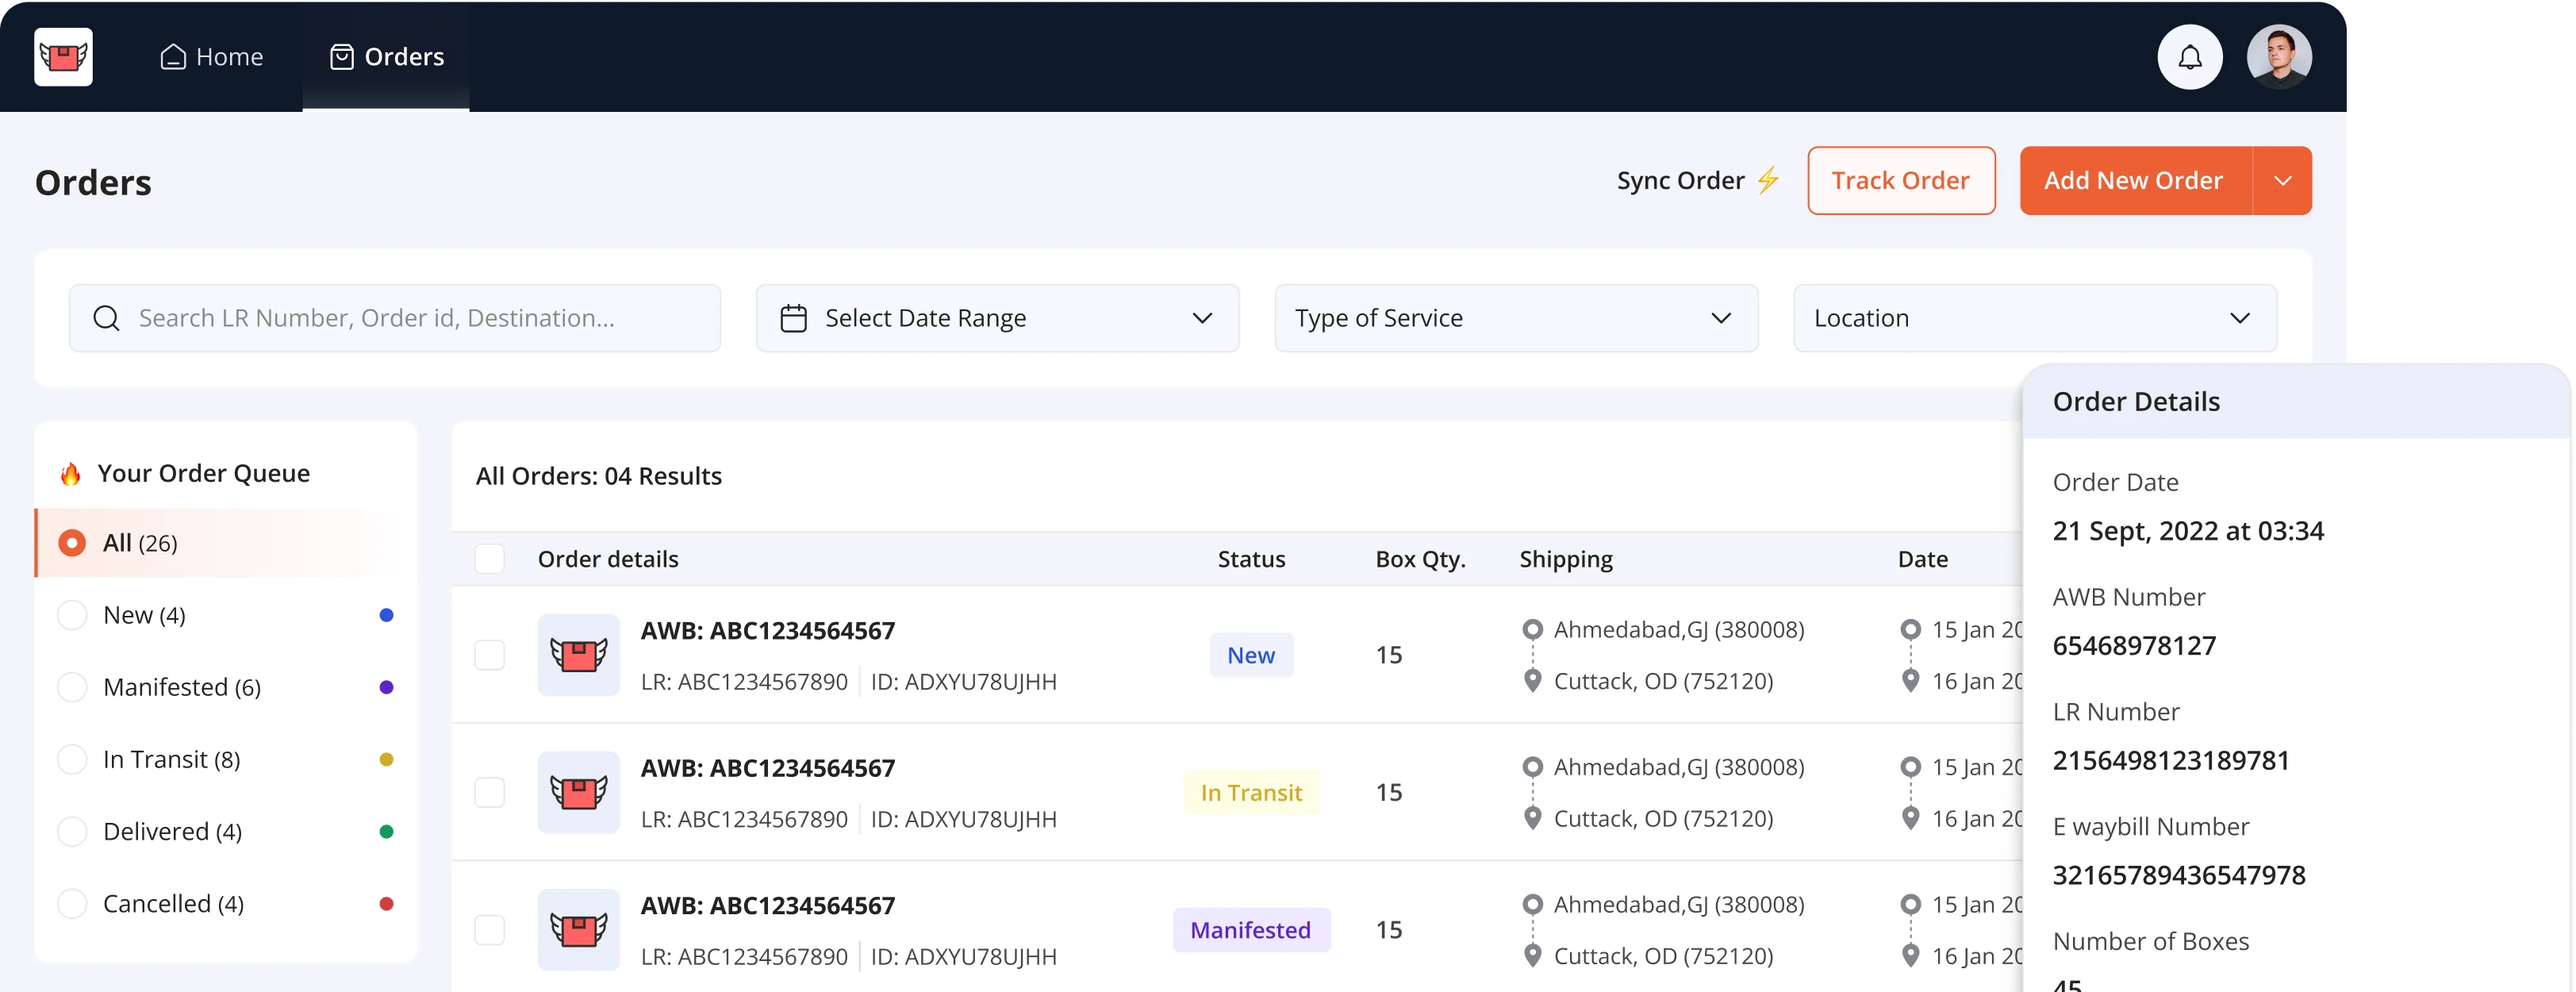The image size is (2576, 992).
Task: Click package icon of New status order
Action: pyautogui.click(x=578, y=655)
